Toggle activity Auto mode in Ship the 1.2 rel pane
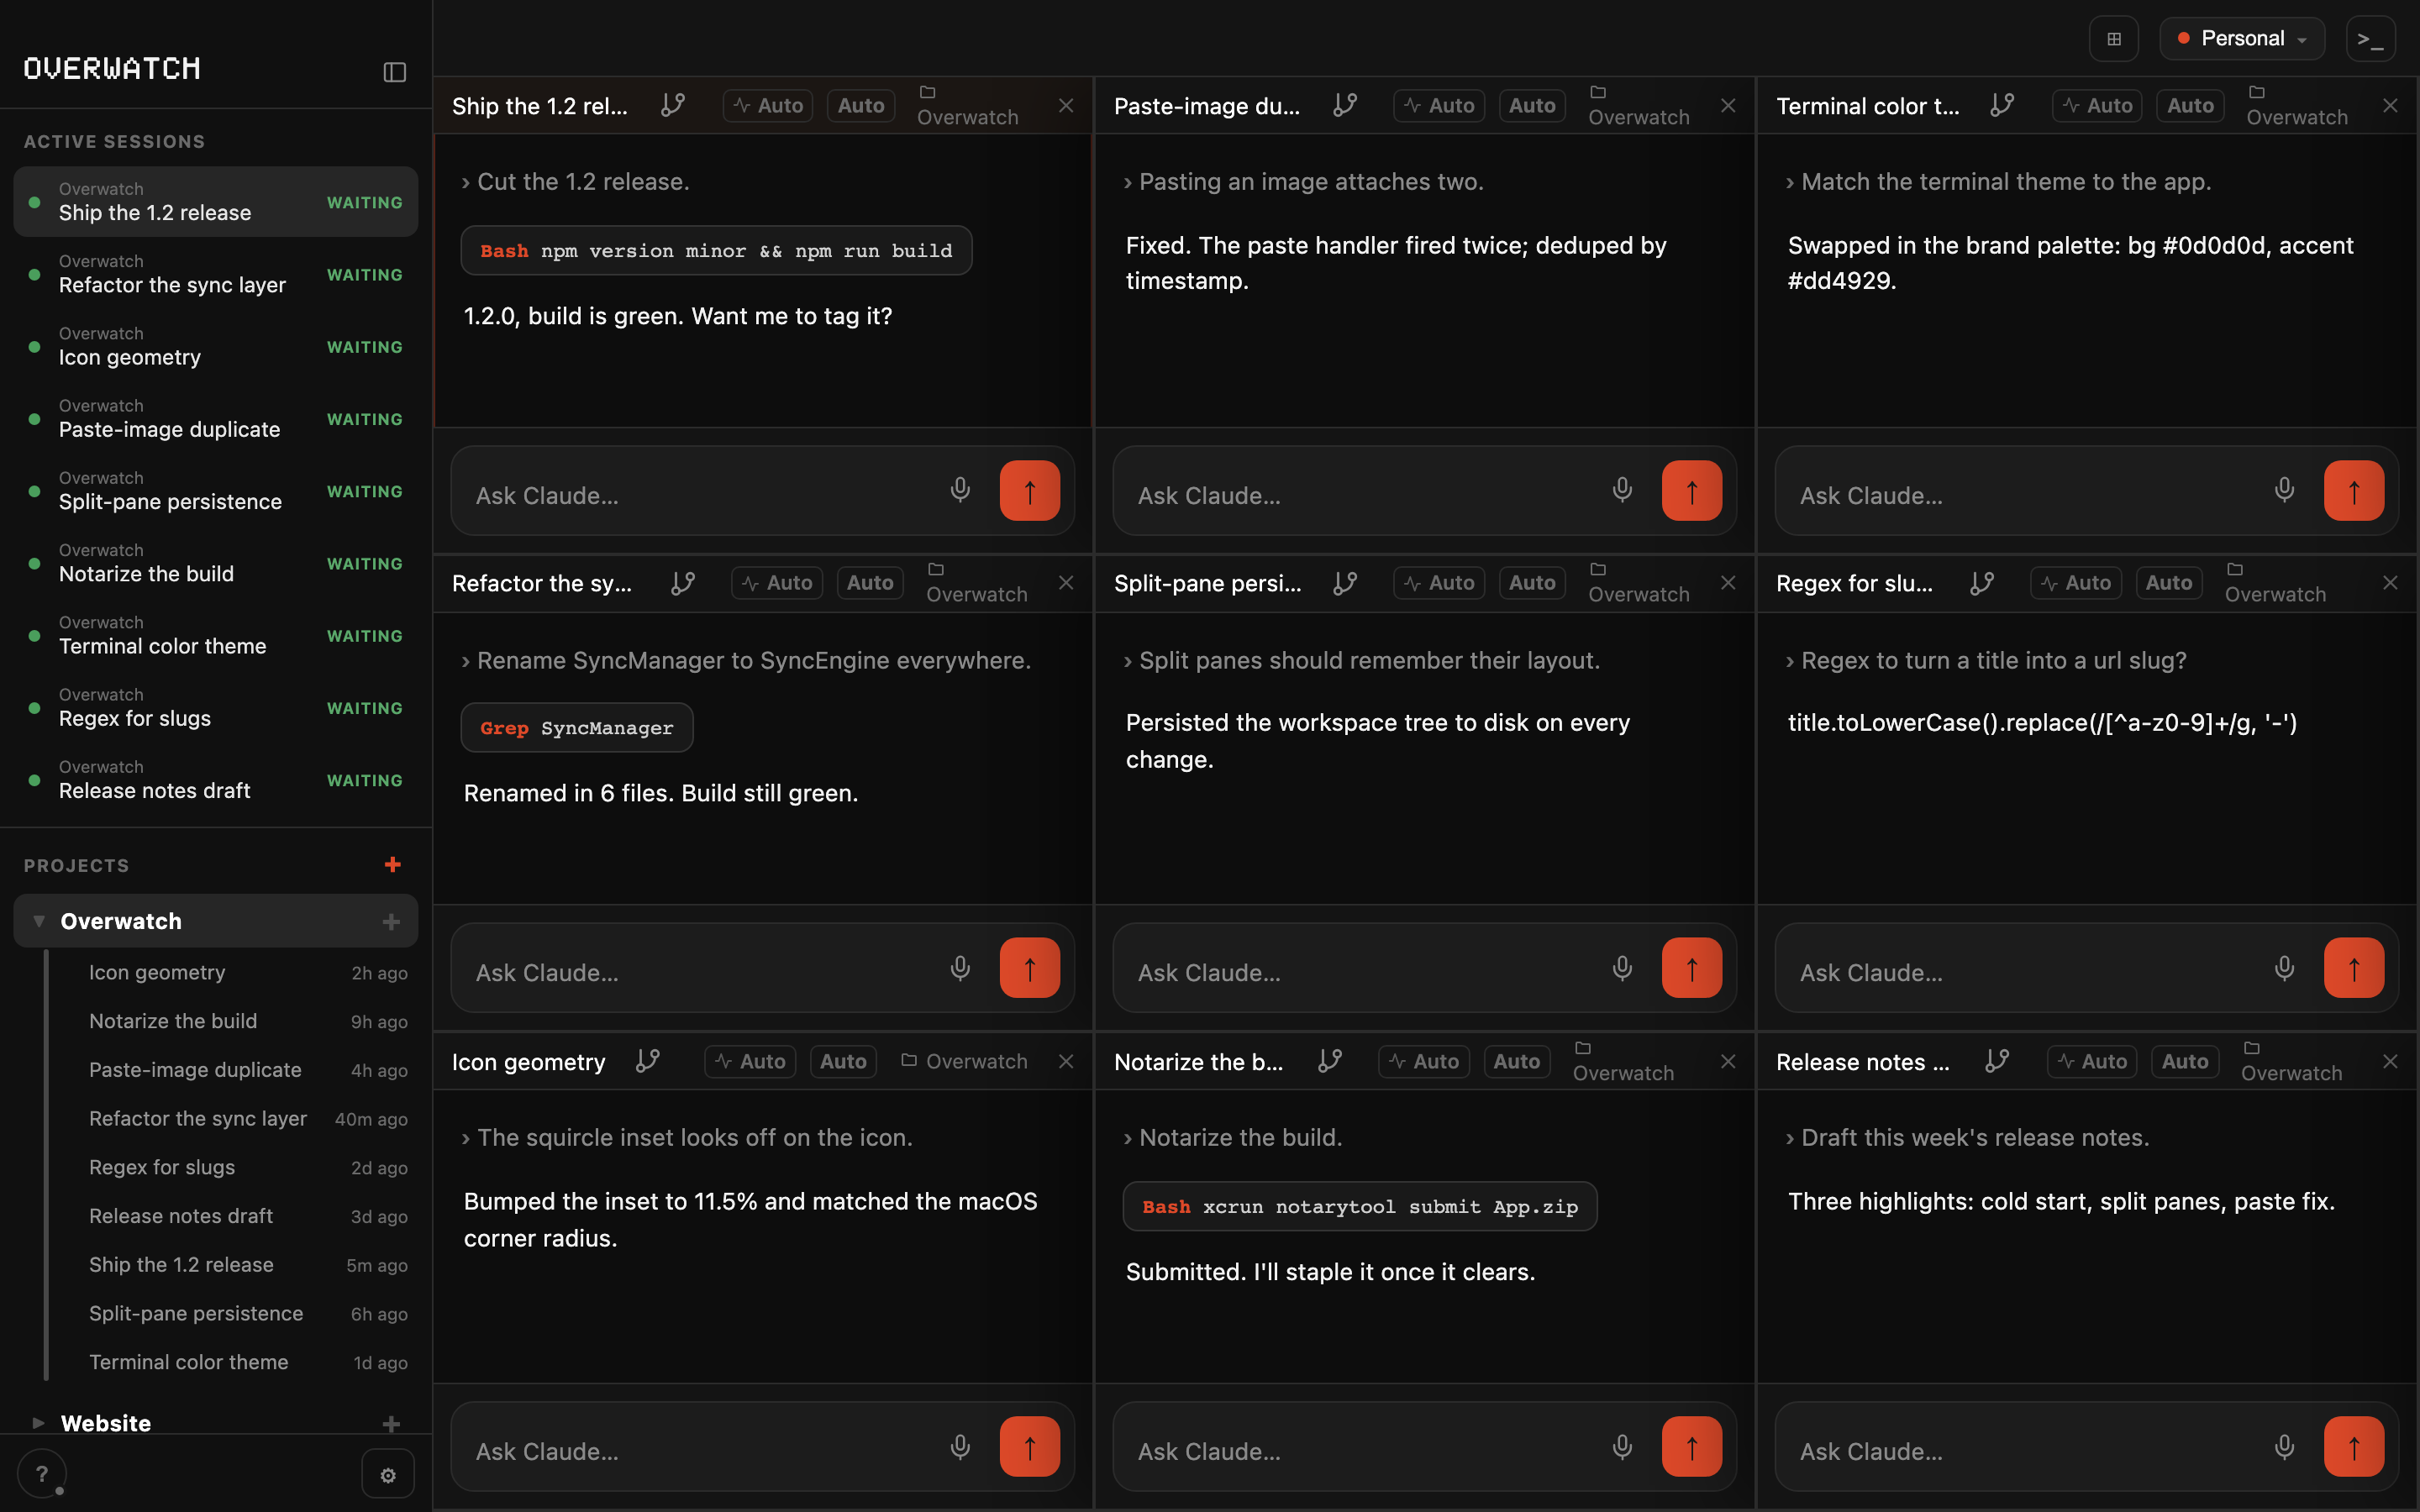Image resolution: width=2420 pixels, height=1512 pixels. pyautogui.click(x=768, y=105)
